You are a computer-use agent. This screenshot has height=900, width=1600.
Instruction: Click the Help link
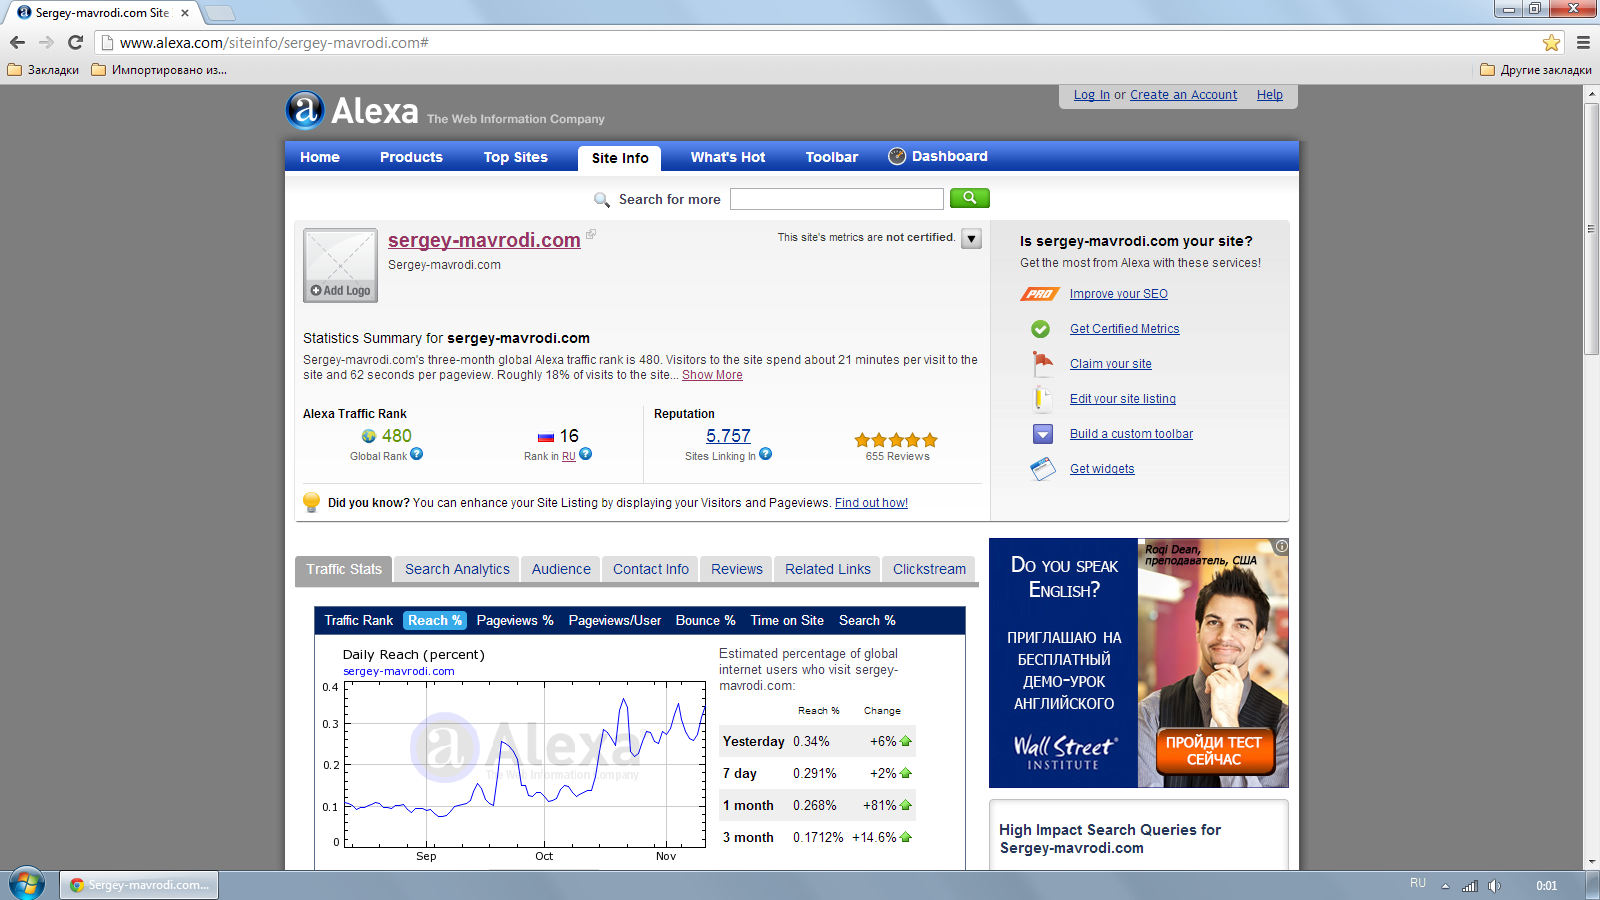tap(1270, 95)
